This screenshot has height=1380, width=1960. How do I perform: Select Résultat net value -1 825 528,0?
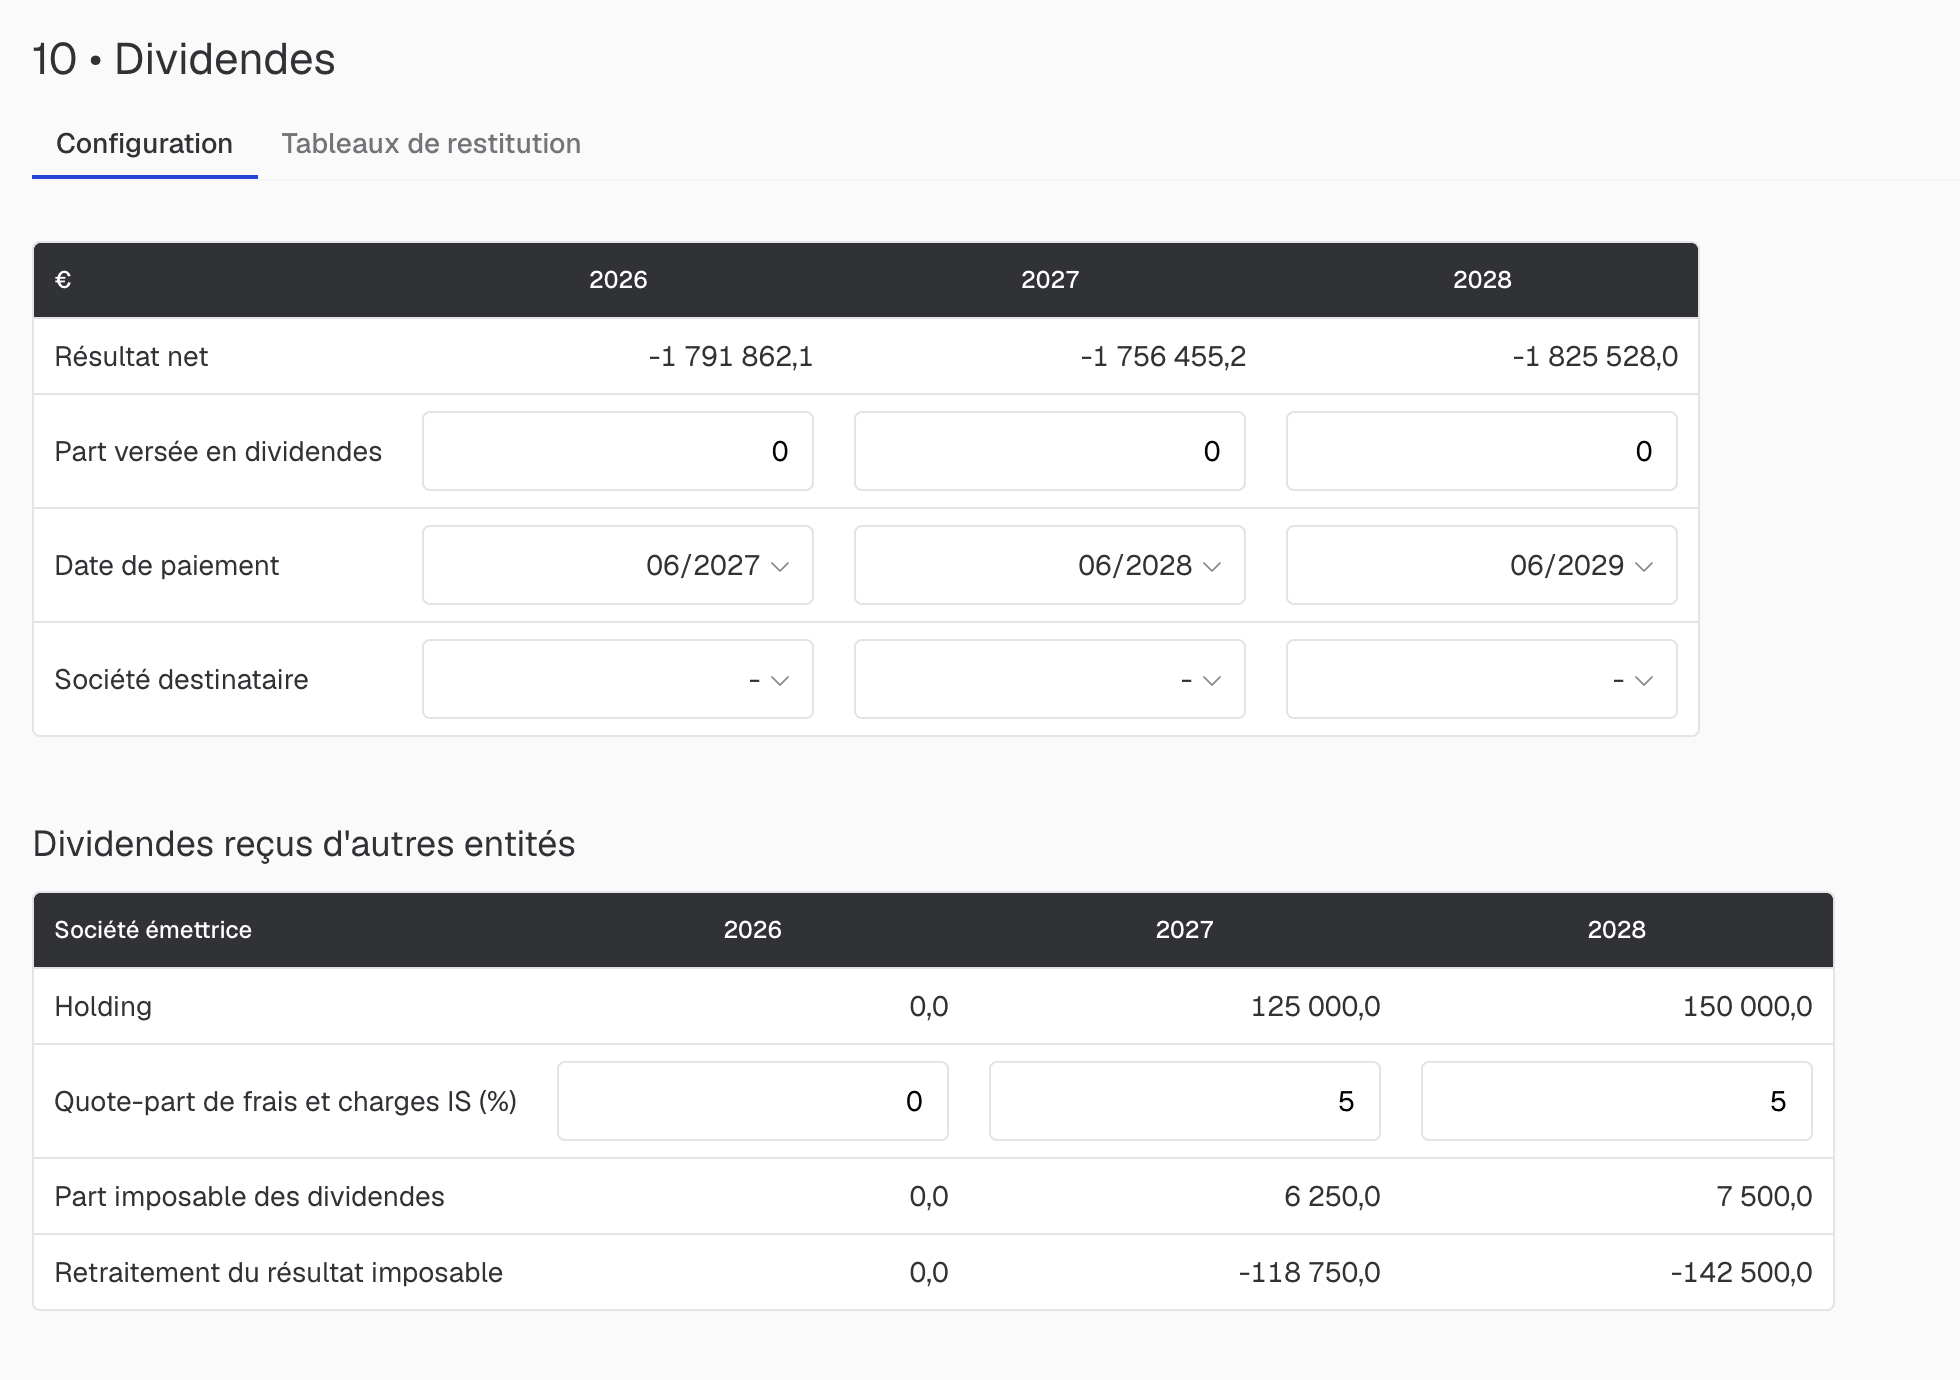(1595, 357)
